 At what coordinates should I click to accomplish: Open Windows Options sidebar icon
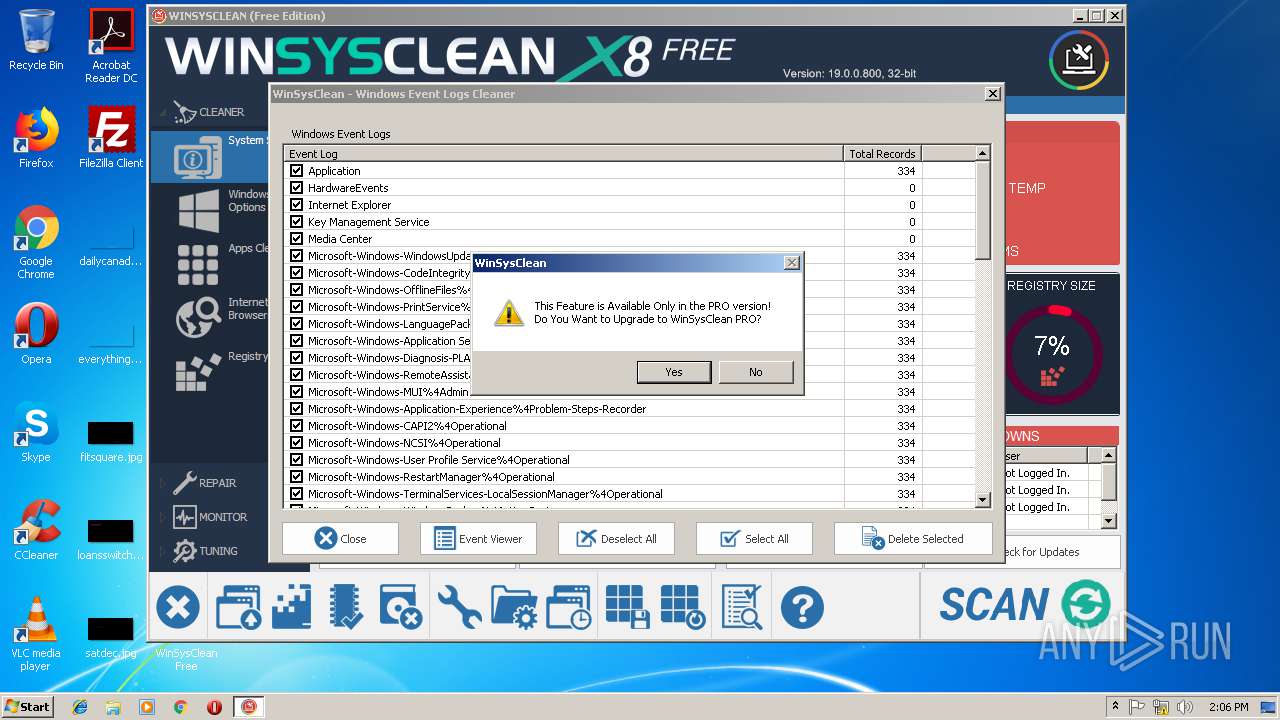tap(198, 210)
